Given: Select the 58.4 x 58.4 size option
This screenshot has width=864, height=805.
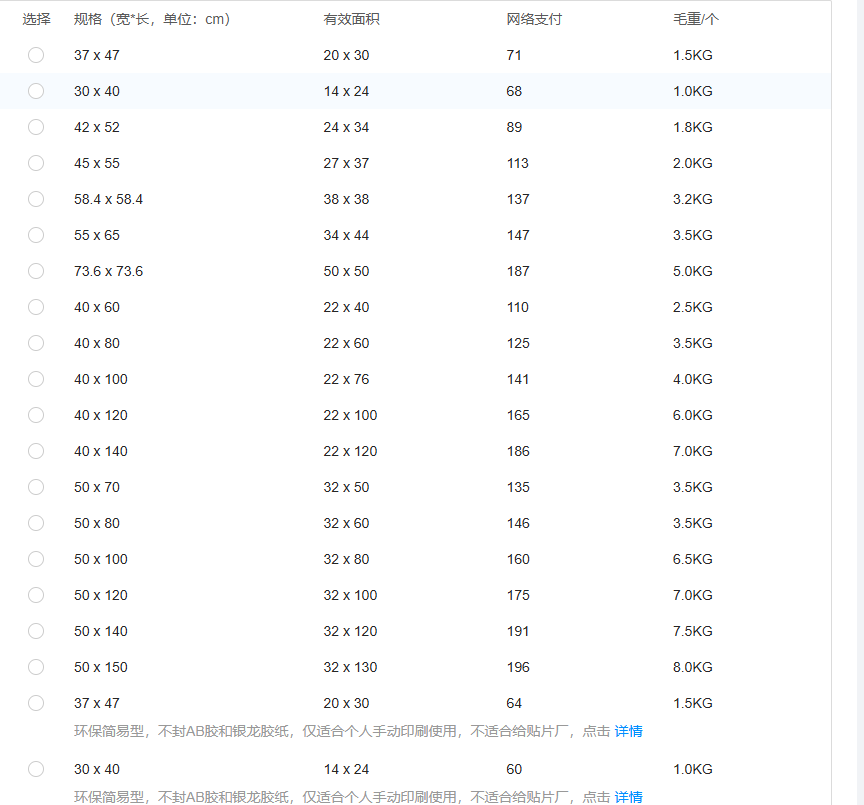Looking at the screenshot, I should (x=36, y=199).
